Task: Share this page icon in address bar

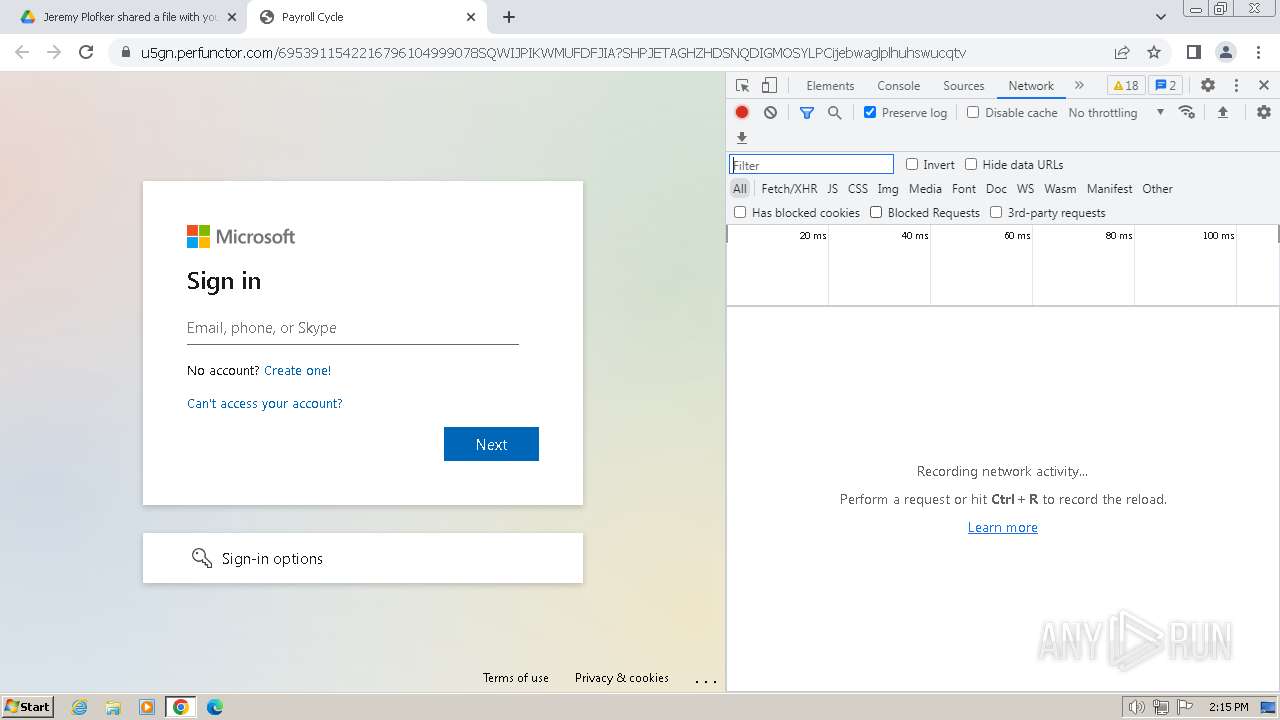Action: [1122, 52]
